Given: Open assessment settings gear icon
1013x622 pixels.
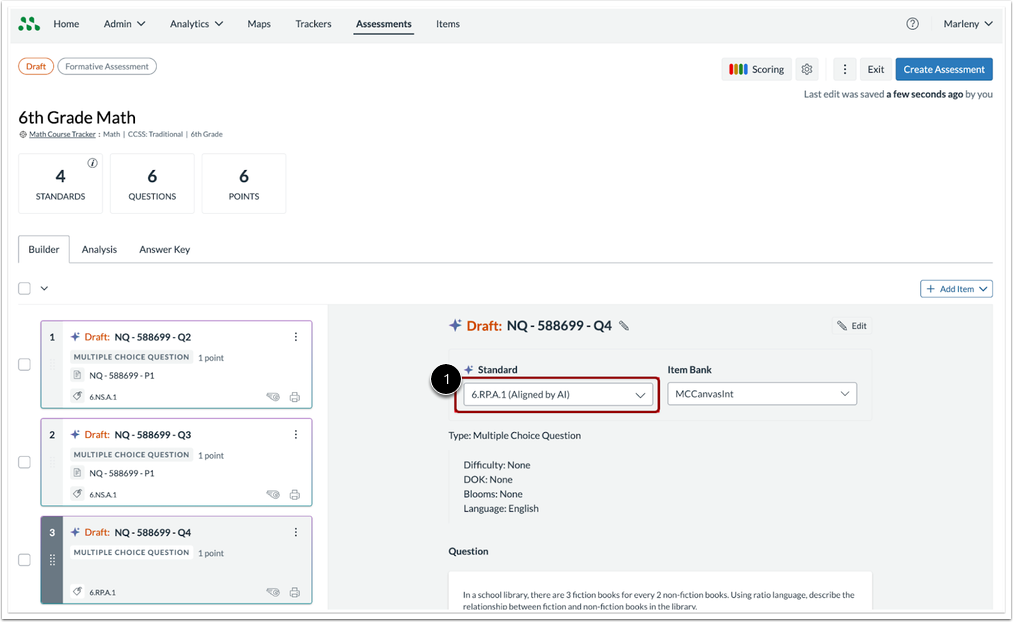Looking at the screenshot, I should [807, 69].
